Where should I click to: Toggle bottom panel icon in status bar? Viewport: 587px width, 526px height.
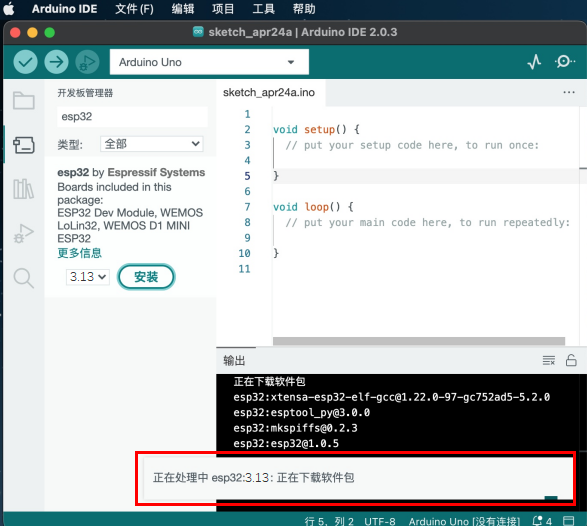(569, 521)
